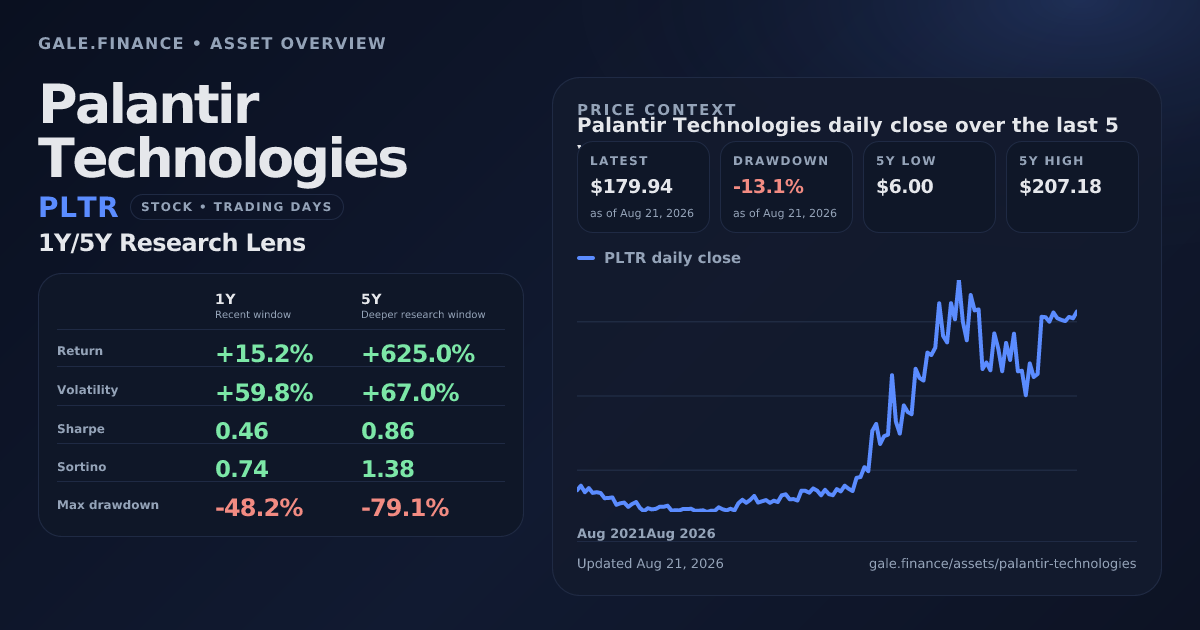The width and height of the screenshot is (1200, 630).
Task: Open the gale.finance/assets/palantir-technologies link
Action: [x=1002, y=563]
